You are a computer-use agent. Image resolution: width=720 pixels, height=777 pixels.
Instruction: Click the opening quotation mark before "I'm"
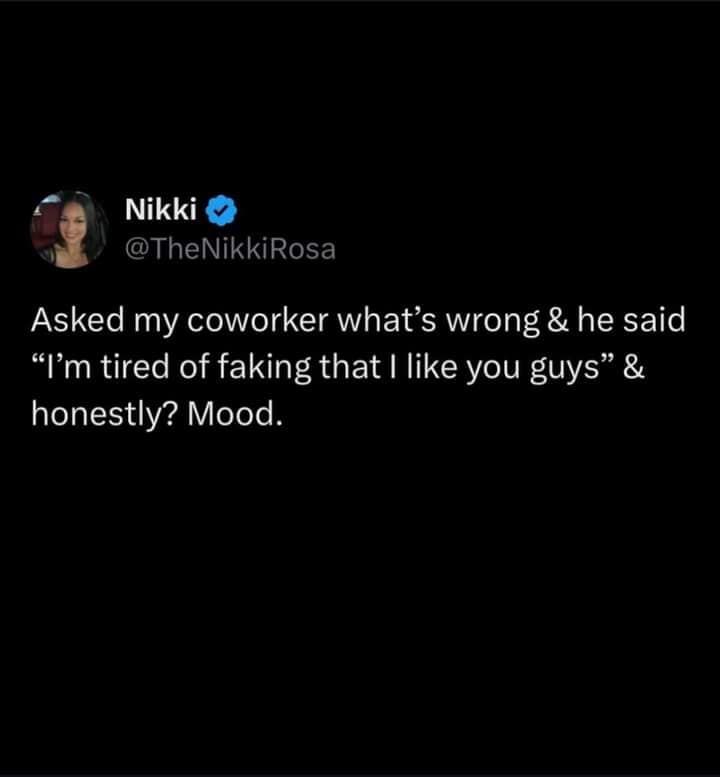coord(39,360)
